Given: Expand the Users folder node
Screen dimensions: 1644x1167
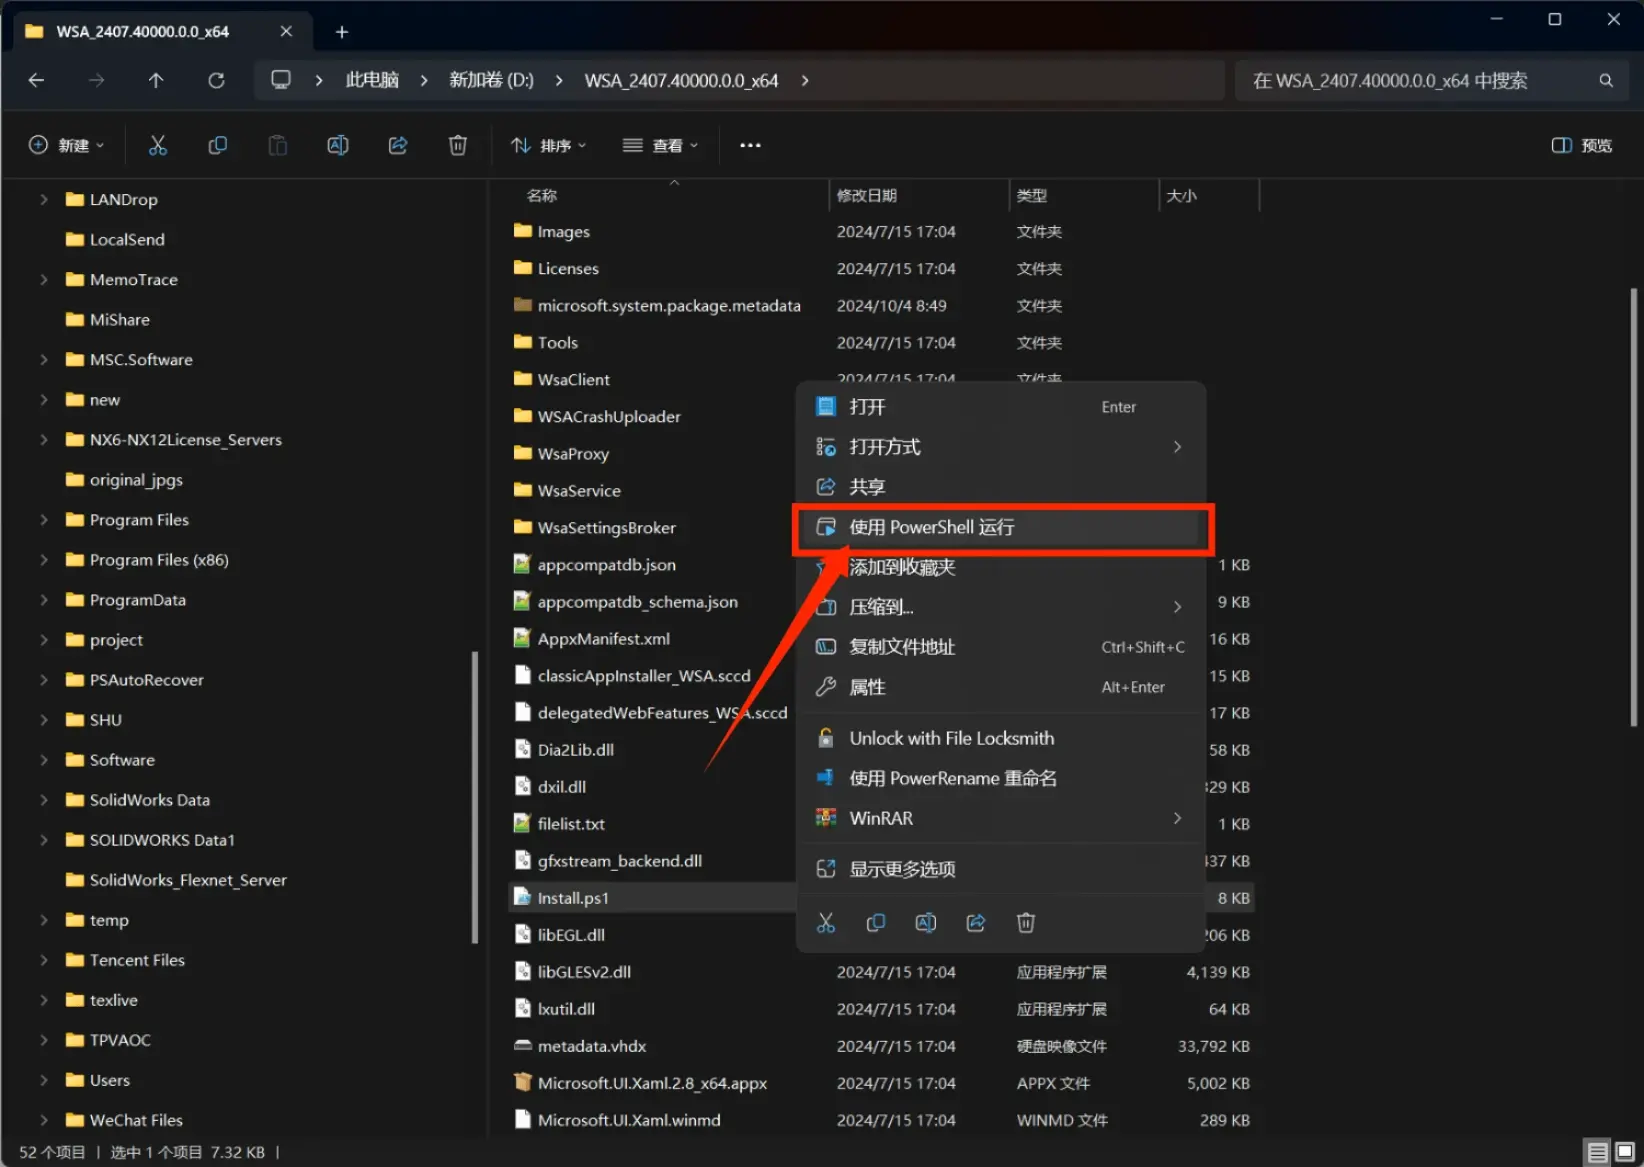Looking at the screenshot, I should click(43, 1080).
